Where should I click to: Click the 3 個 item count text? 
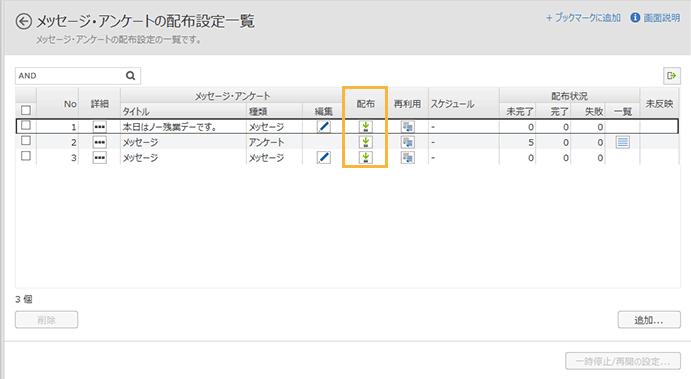pos(24,299)
